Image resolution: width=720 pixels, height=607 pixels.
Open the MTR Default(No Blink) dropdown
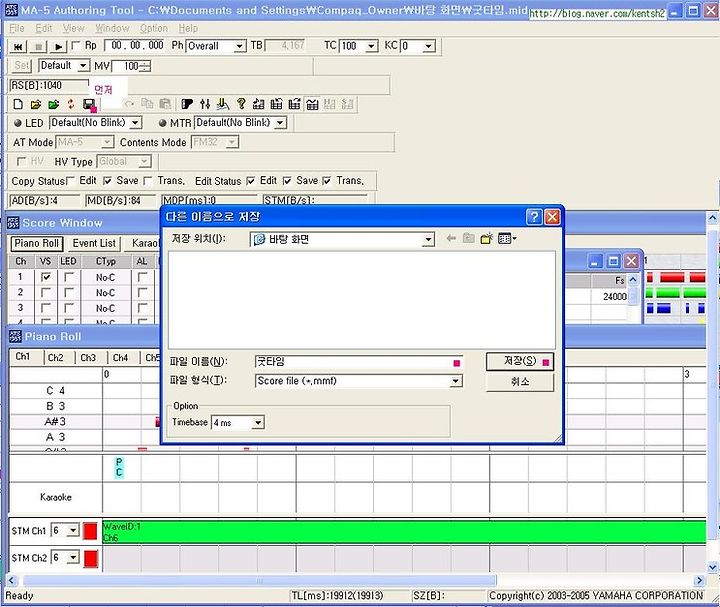[280, 123]
